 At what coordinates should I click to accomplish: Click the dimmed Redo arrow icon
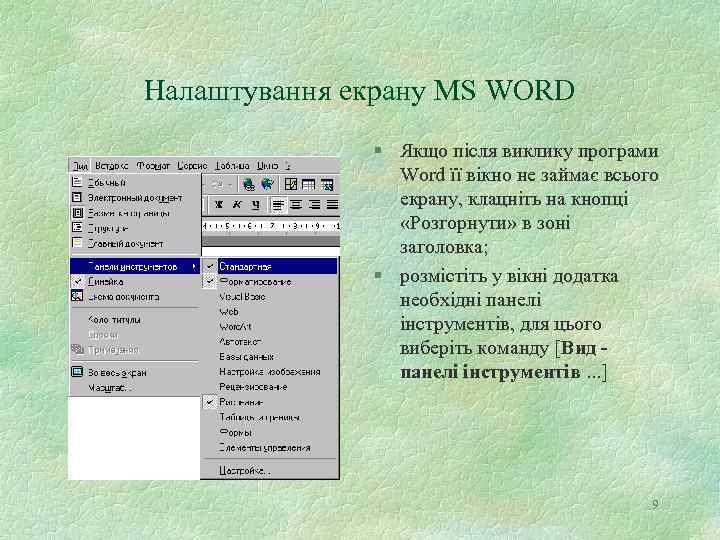217,185
